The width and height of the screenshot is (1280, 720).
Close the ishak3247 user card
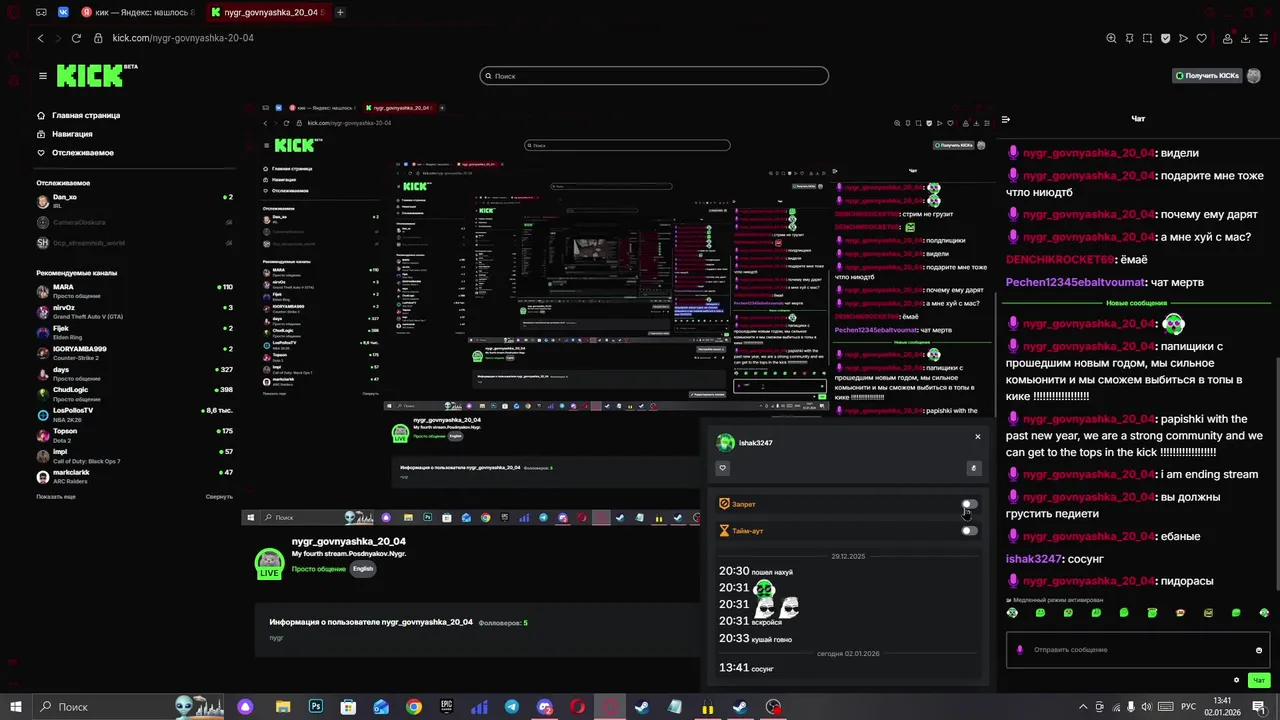[x=977, y=437]
